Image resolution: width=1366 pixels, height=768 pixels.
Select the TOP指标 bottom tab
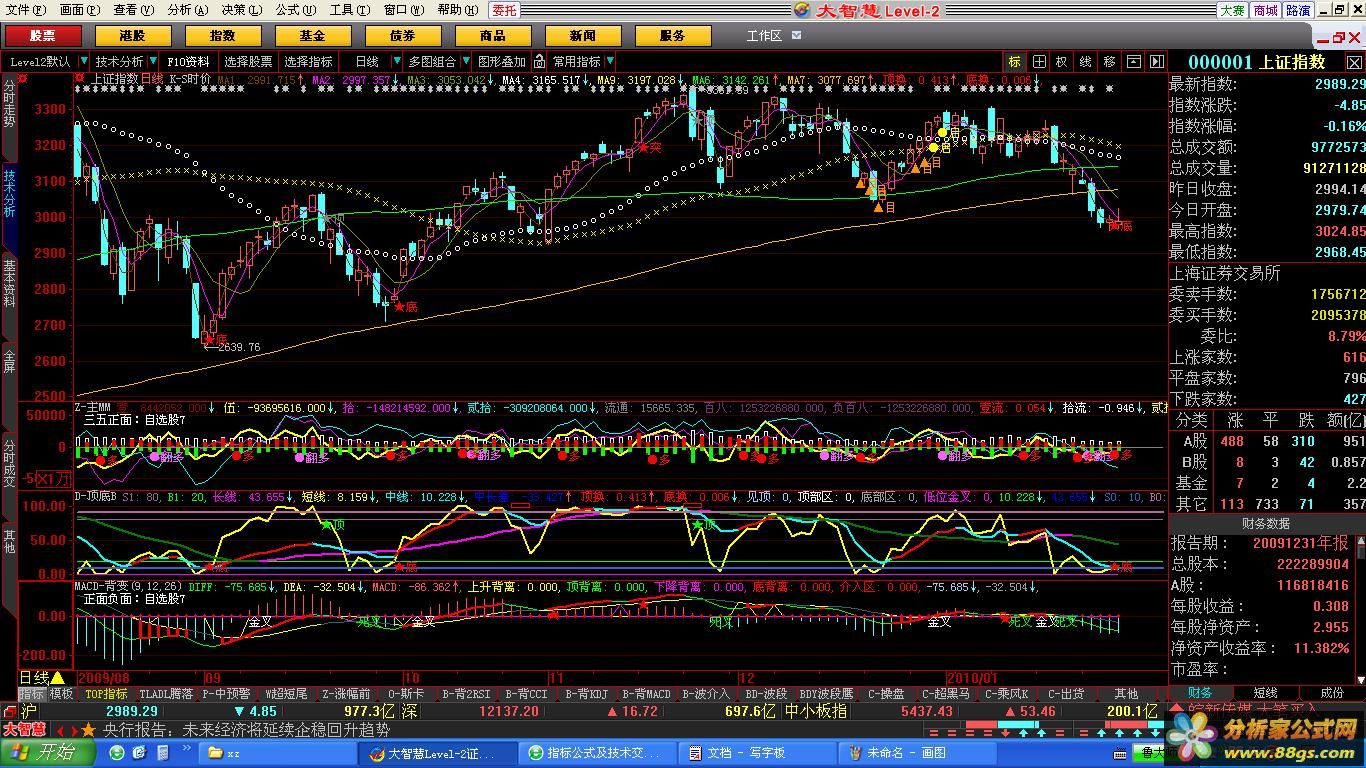(106, 693)
